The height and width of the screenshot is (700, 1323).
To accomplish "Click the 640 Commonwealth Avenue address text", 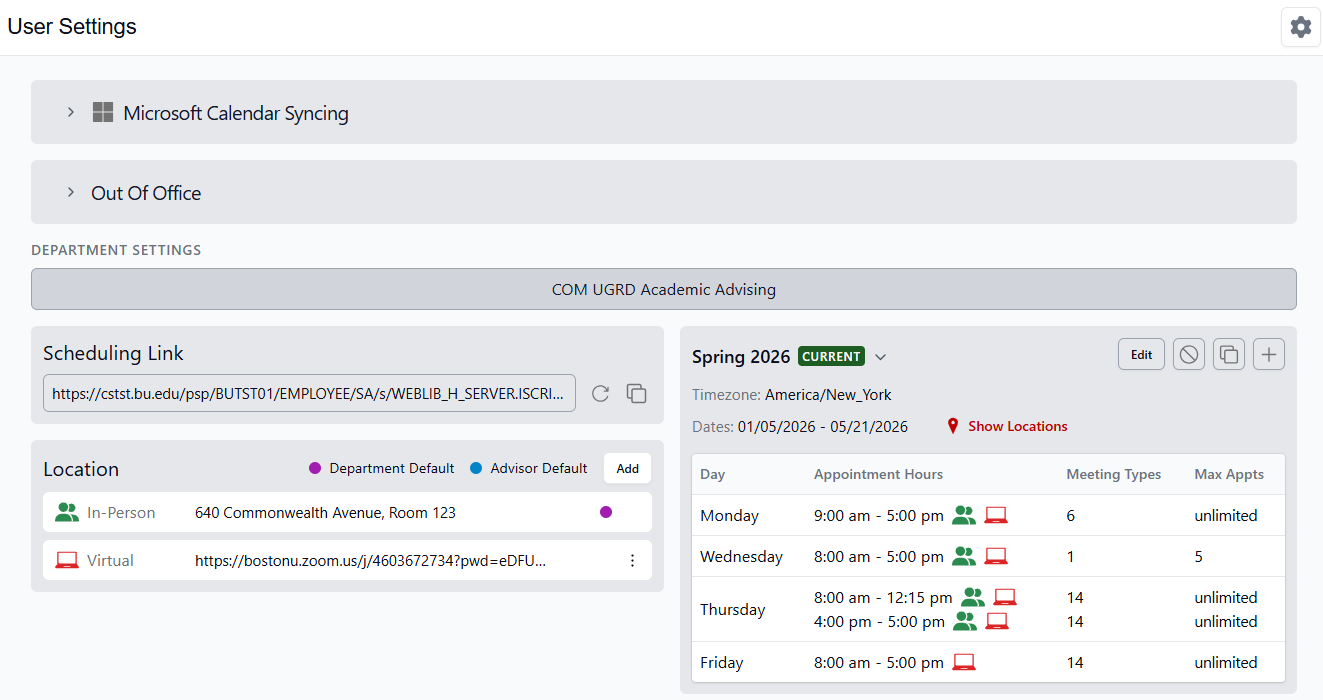I will [325, 513].
